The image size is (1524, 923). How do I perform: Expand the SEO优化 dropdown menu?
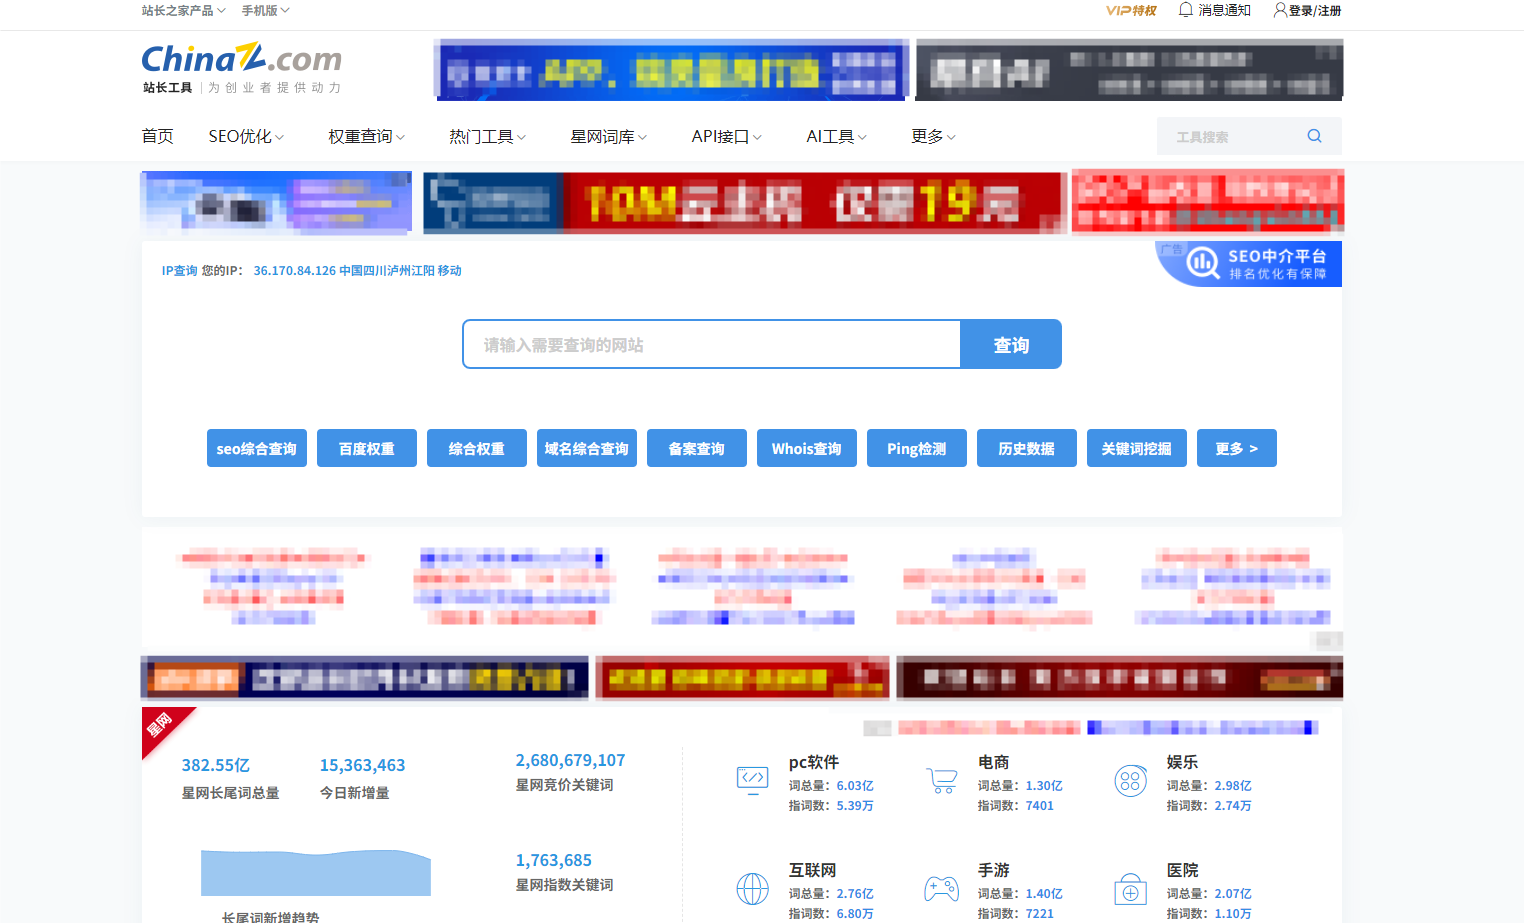pos(246,137)
